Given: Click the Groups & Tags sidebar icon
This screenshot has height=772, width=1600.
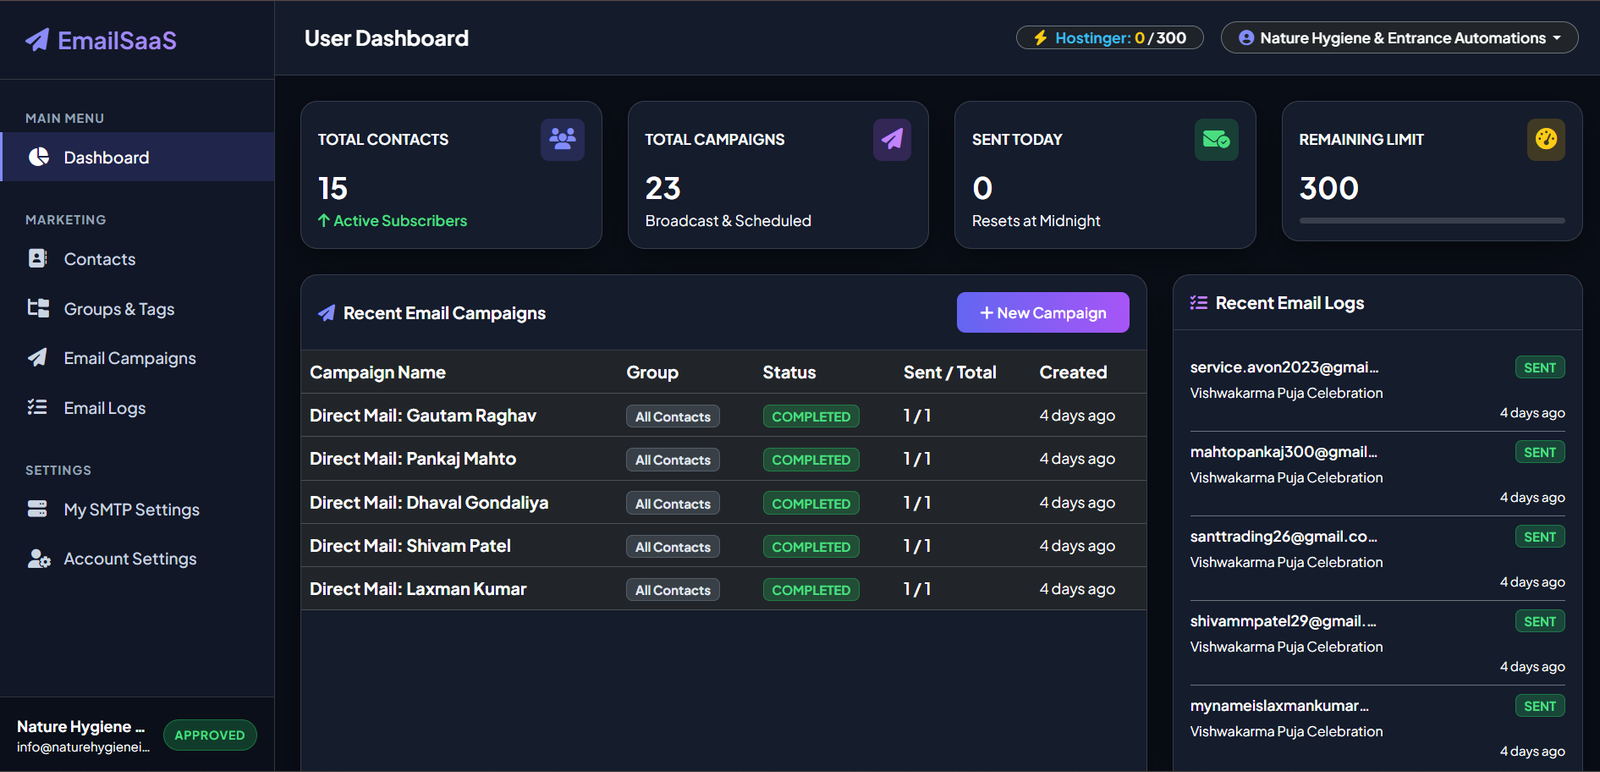Looking at the screenshot, I should click(38, 308).
